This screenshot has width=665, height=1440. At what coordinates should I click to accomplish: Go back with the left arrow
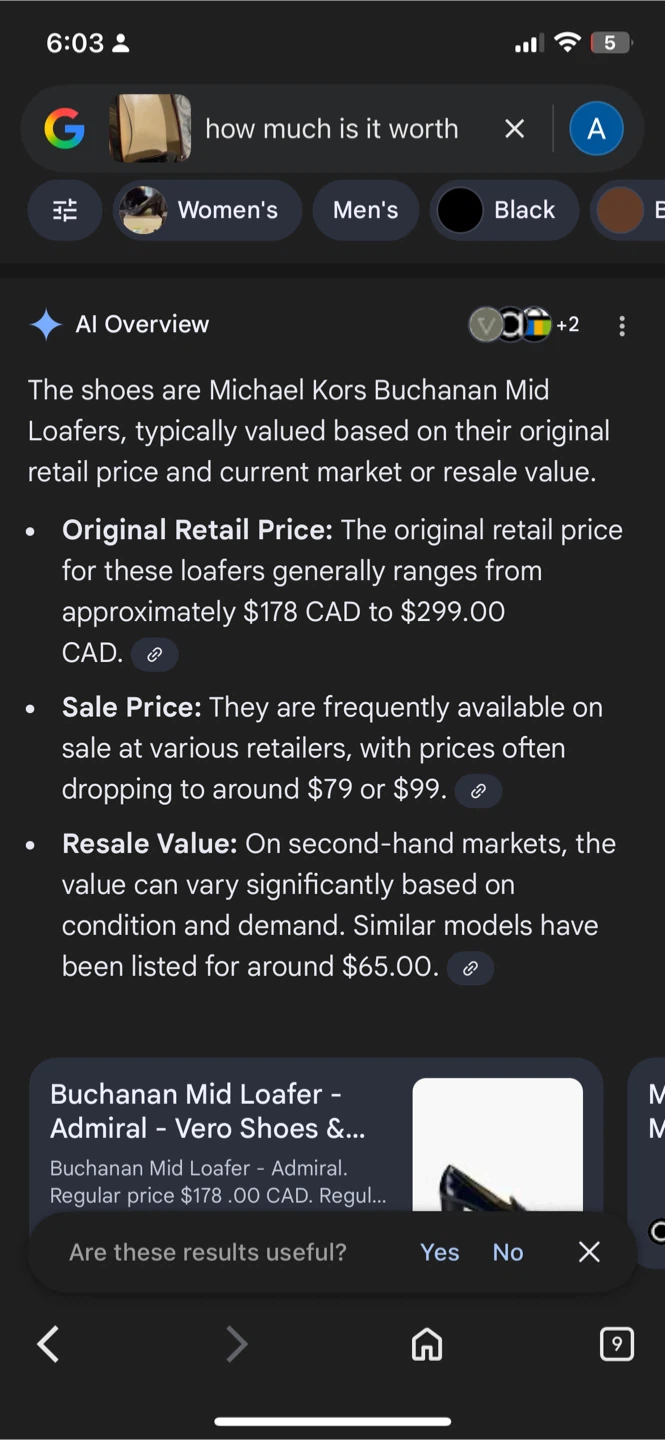[x=48, y=1344]
